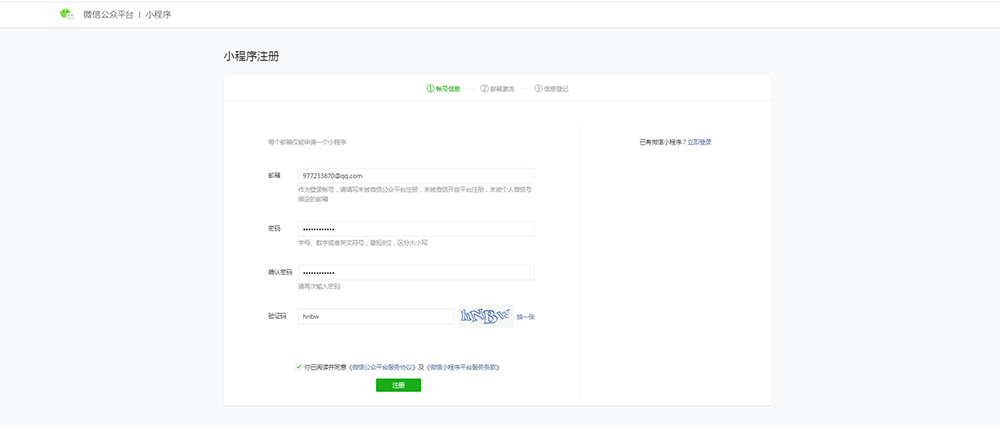Image resolution: width=1000 pixels, height=425 pixels.
Task: Click the captcha image to refresh
Action: click(485, 316)
